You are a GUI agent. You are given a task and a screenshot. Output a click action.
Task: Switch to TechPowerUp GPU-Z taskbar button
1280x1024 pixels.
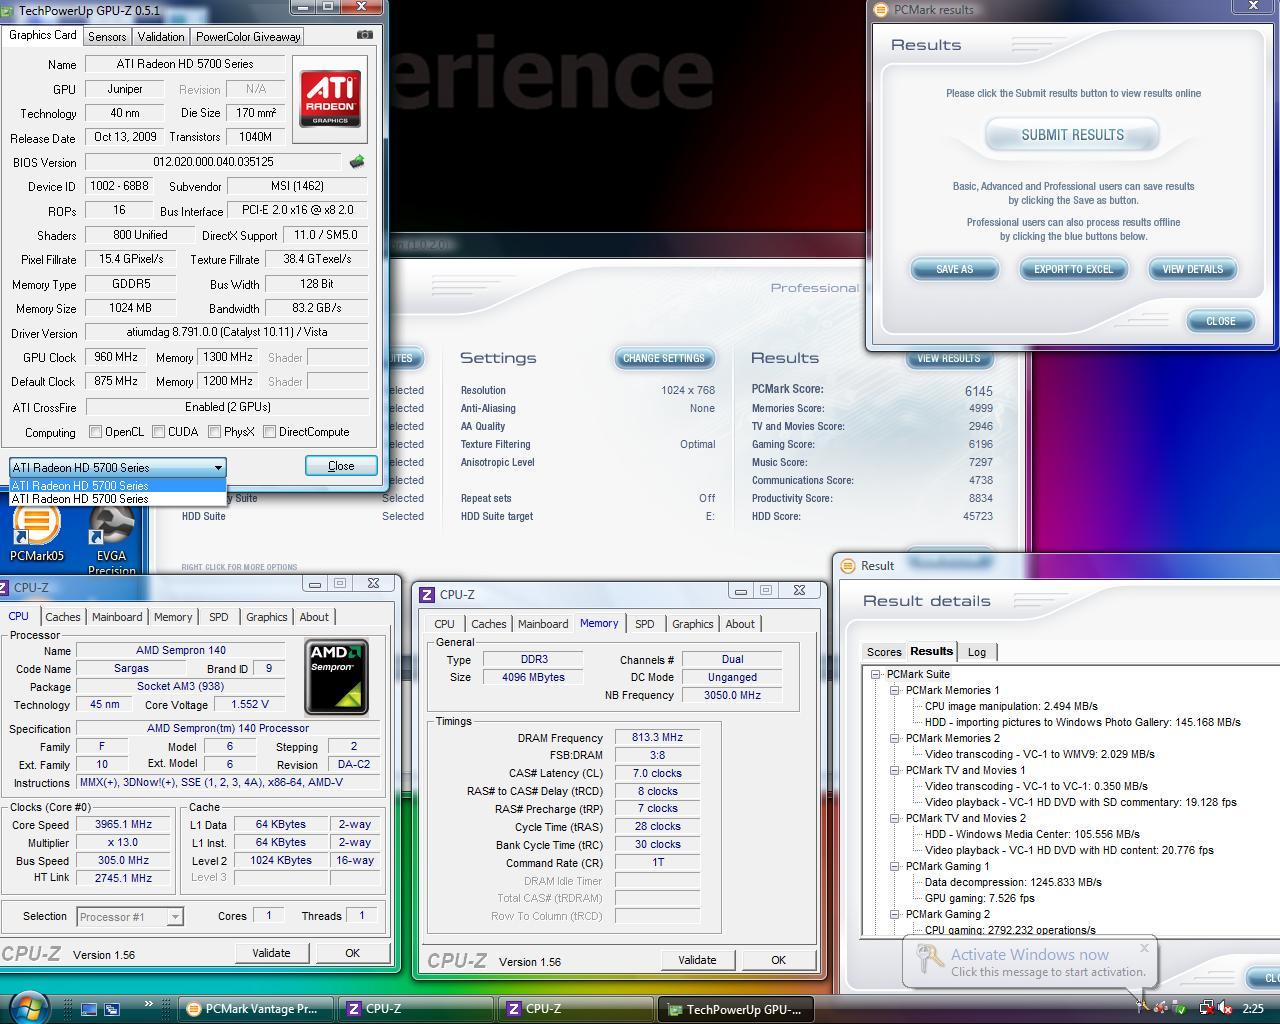click(x=736, y=1009)
